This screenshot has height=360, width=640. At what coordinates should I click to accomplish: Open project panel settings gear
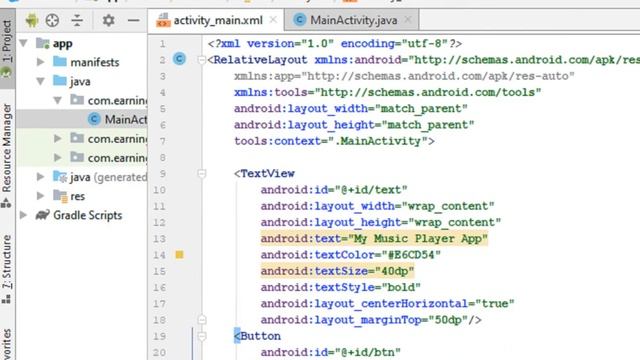pyautogui.click(x=108, y=20)
